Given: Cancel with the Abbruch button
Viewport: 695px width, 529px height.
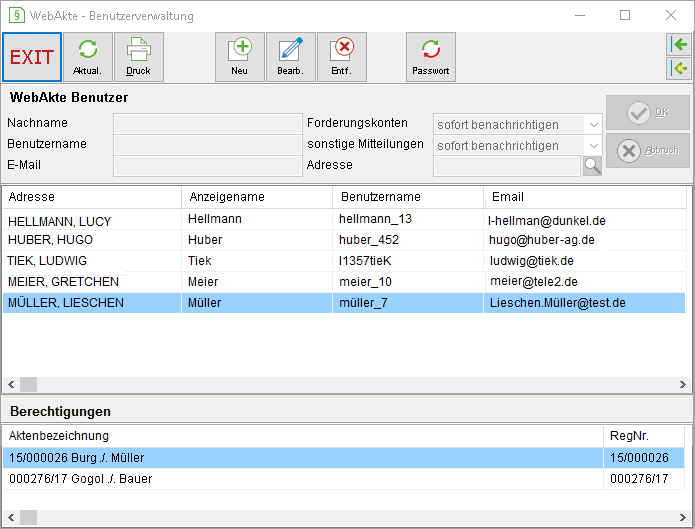Looking at the screenshot, I should (648, 151).
